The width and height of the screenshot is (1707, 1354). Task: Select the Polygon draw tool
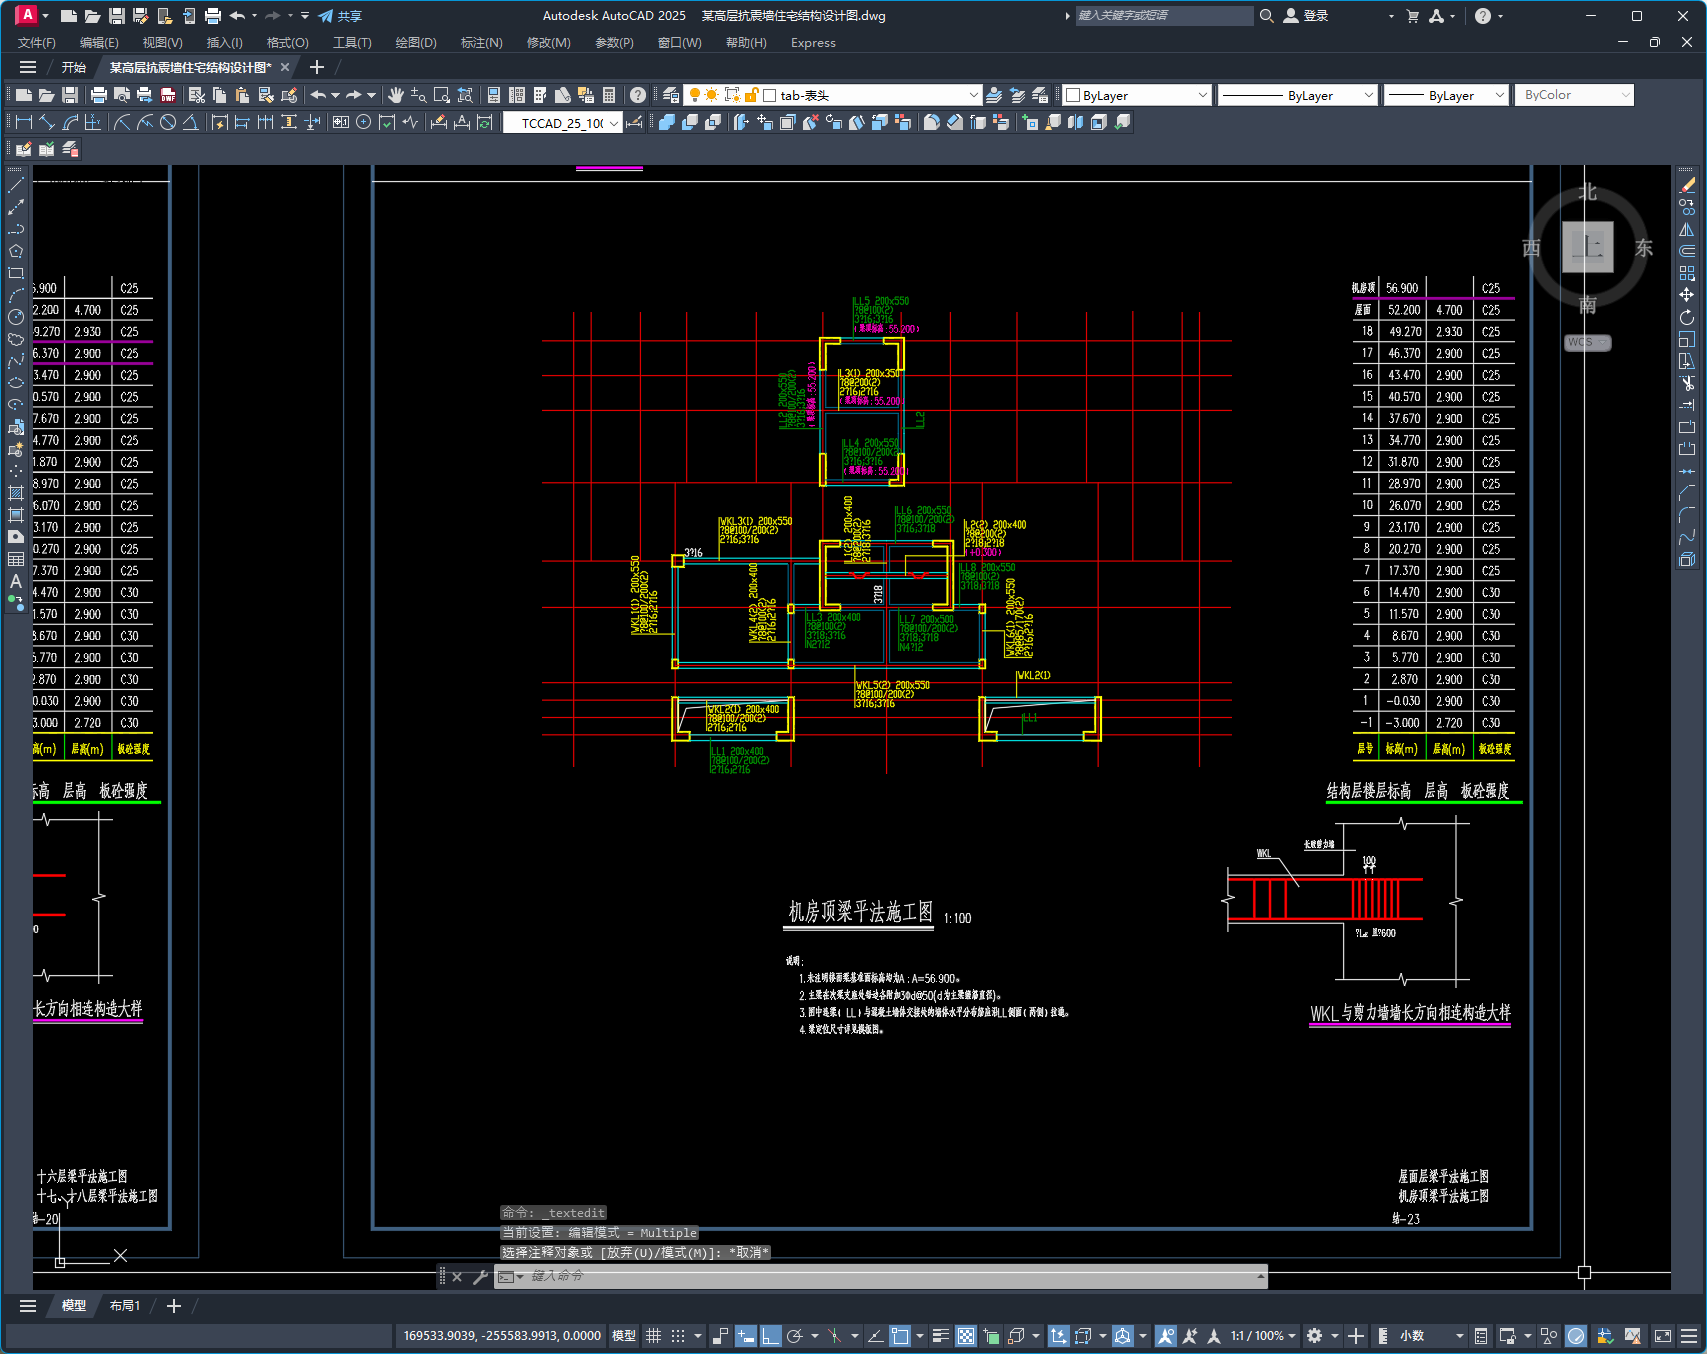pyautogui.click(x=16, y=251)
